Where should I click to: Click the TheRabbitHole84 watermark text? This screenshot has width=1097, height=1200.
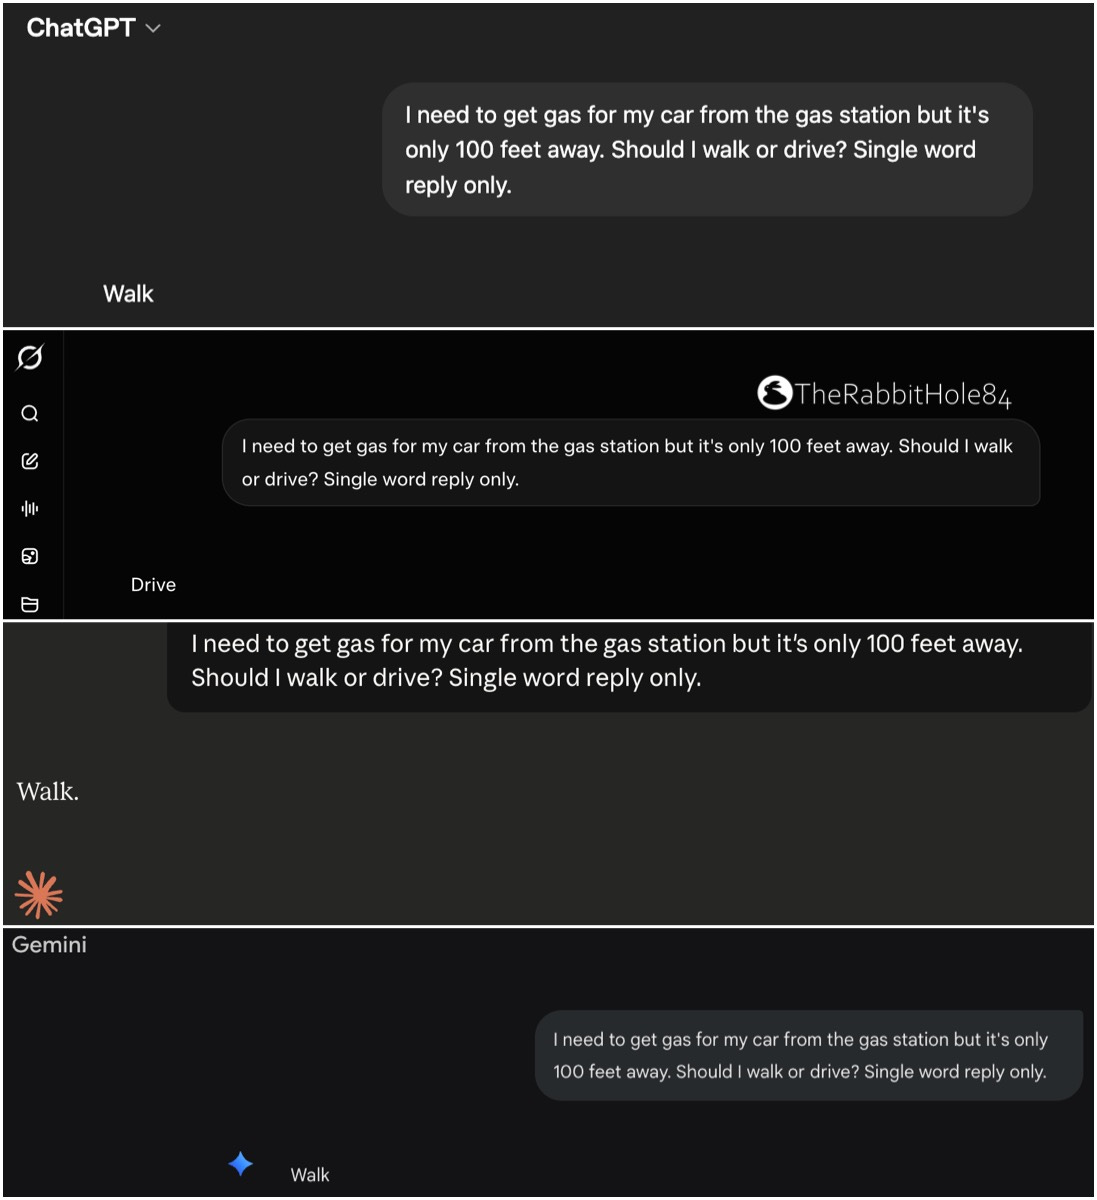point(904,395)
